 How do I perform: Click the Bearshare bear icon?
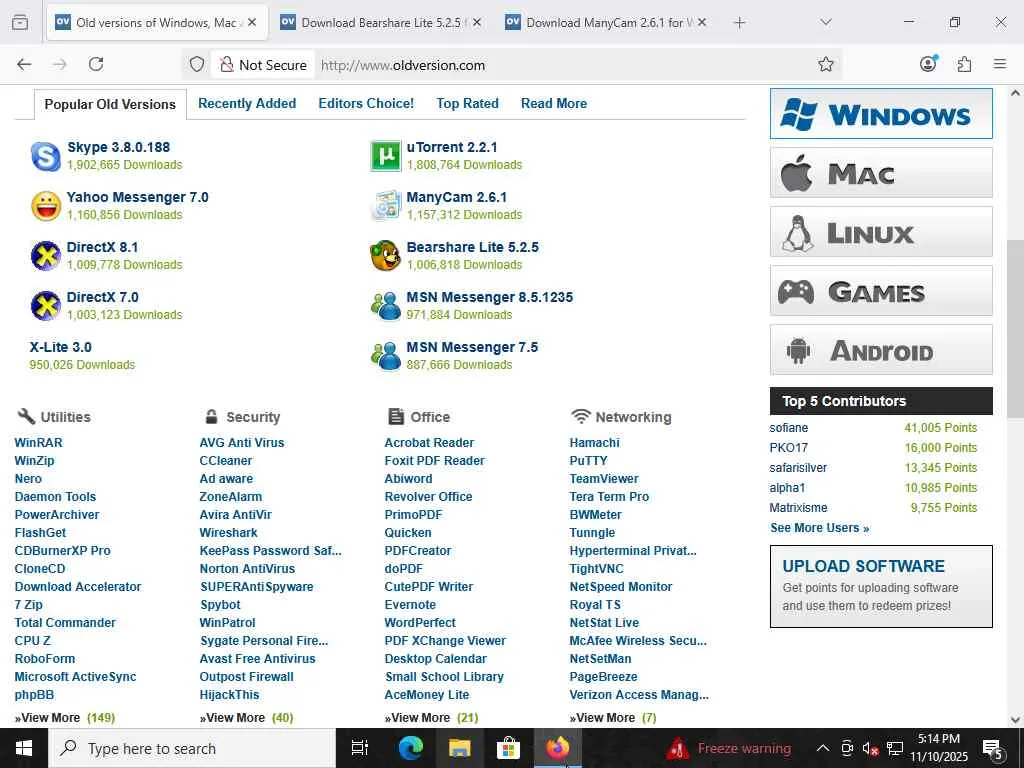coord(385,256)
